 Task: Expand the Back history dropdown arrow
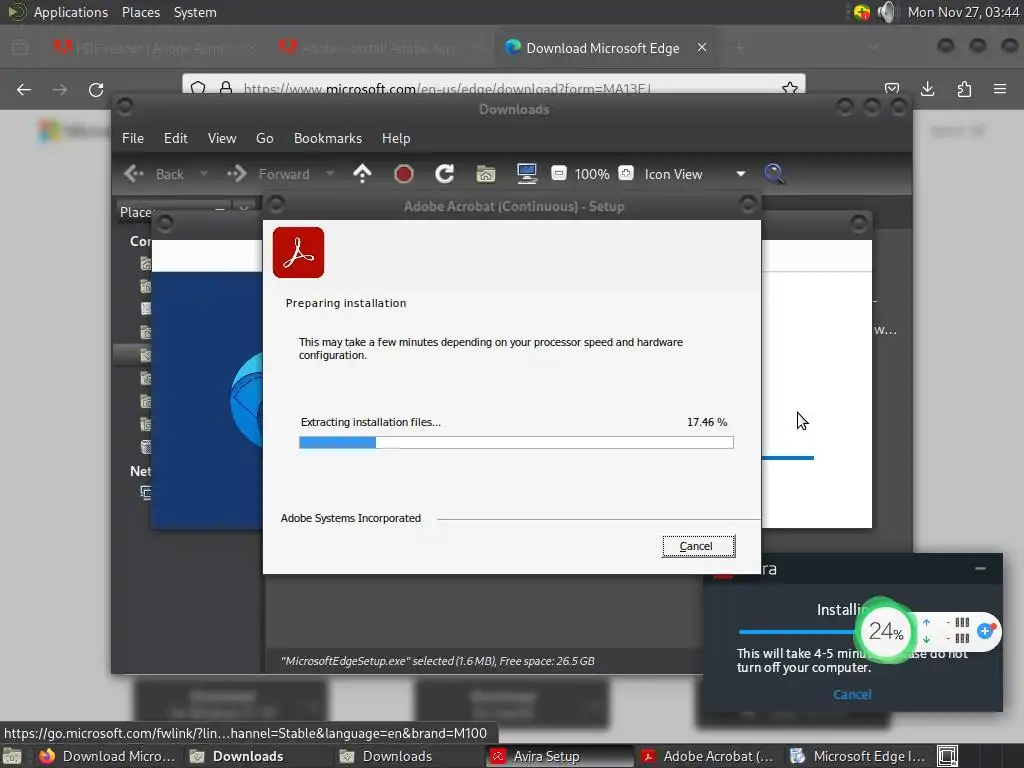click(x=204, y=174)
